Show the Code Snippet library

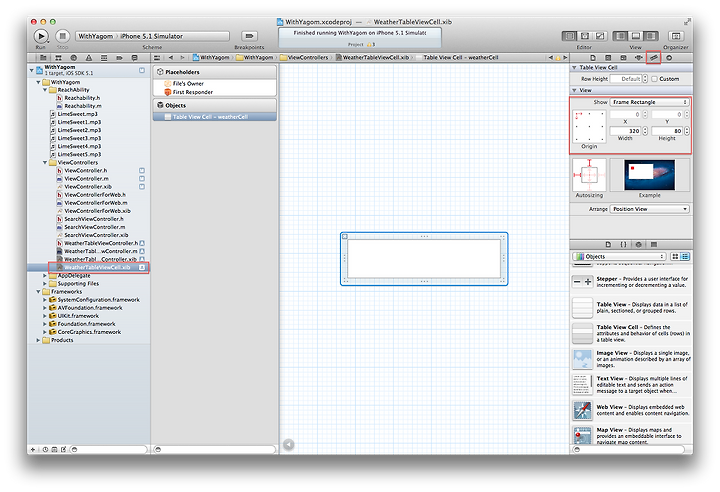(x=623, y=244)
